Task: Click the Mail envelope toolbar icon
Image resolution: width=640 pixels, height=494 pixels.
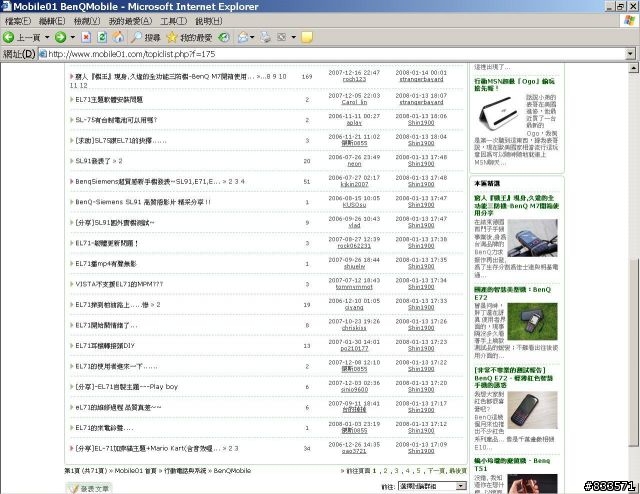Action: [x=243, y=38]
